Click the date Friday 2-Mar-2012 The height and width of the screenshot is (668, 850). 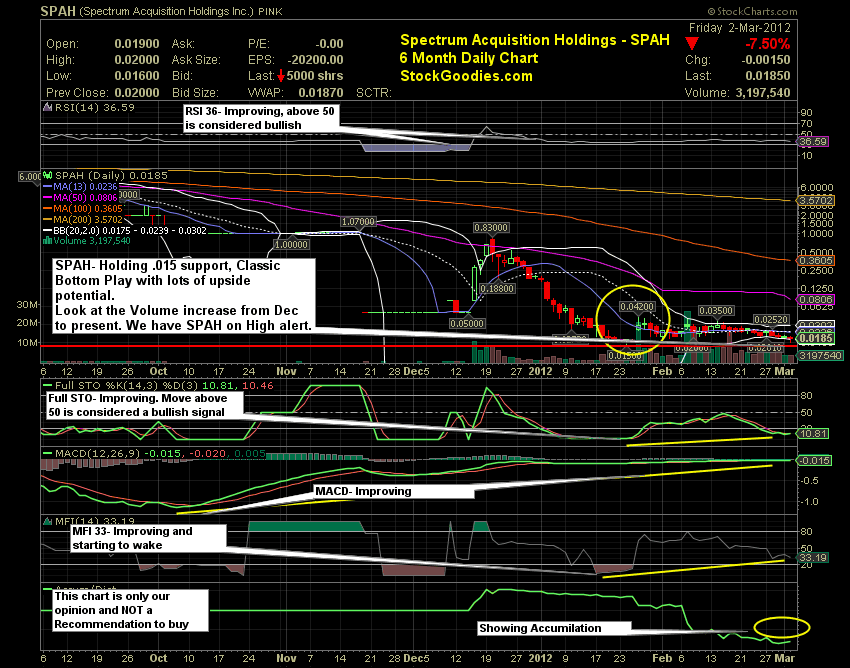pyautogui.click(x=739, y=28)
